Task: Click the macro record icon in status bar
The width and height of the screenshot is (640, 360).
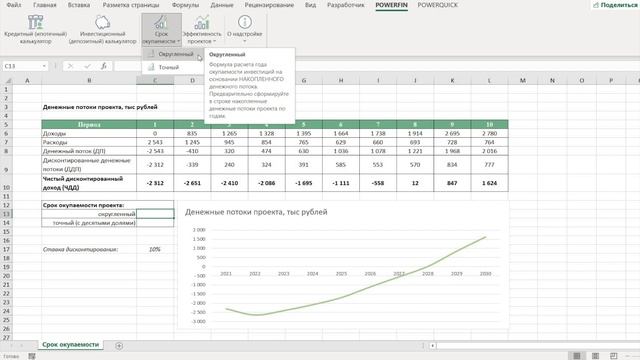Action: pyautogui.click(x=32, y=356)
